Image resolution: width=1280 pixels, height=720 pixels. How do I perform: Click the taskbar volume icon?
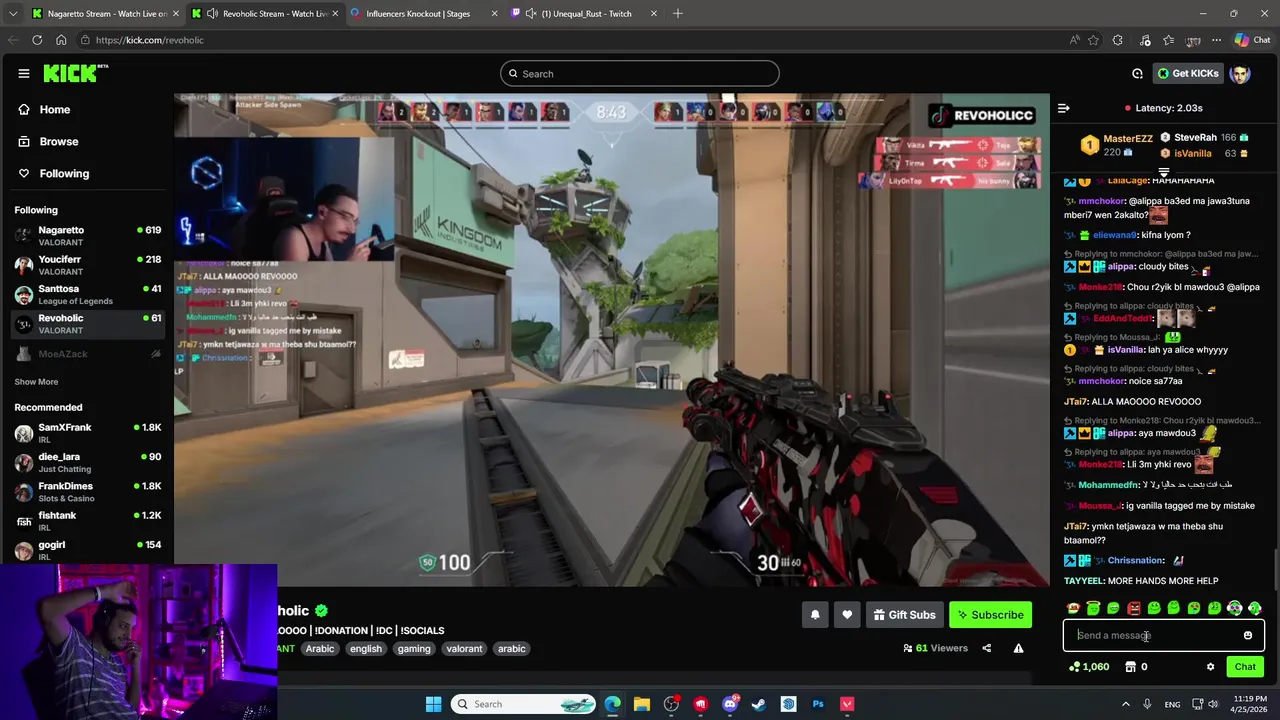point(1213,704)
